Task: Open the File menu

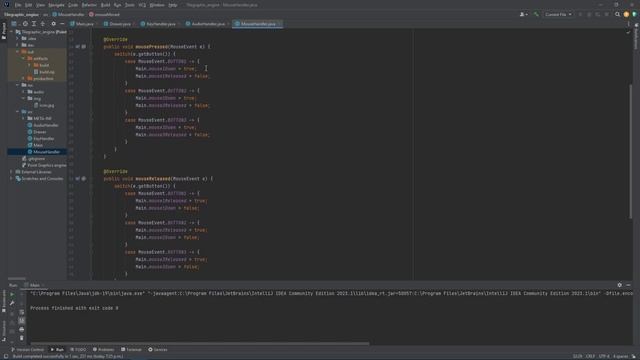Action: tap(18, 5)
